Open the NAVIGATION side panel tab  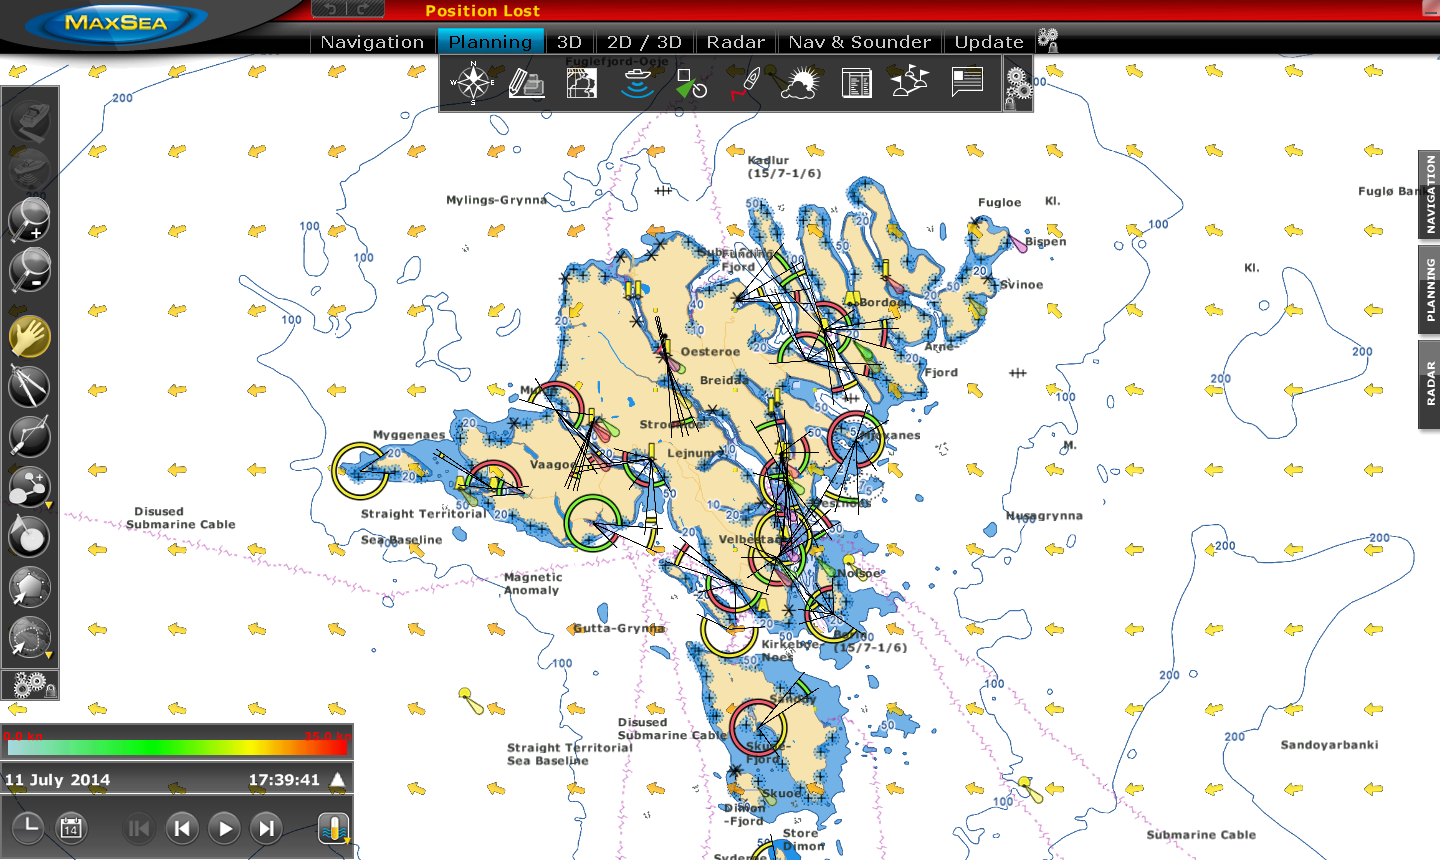point(1430,195)
